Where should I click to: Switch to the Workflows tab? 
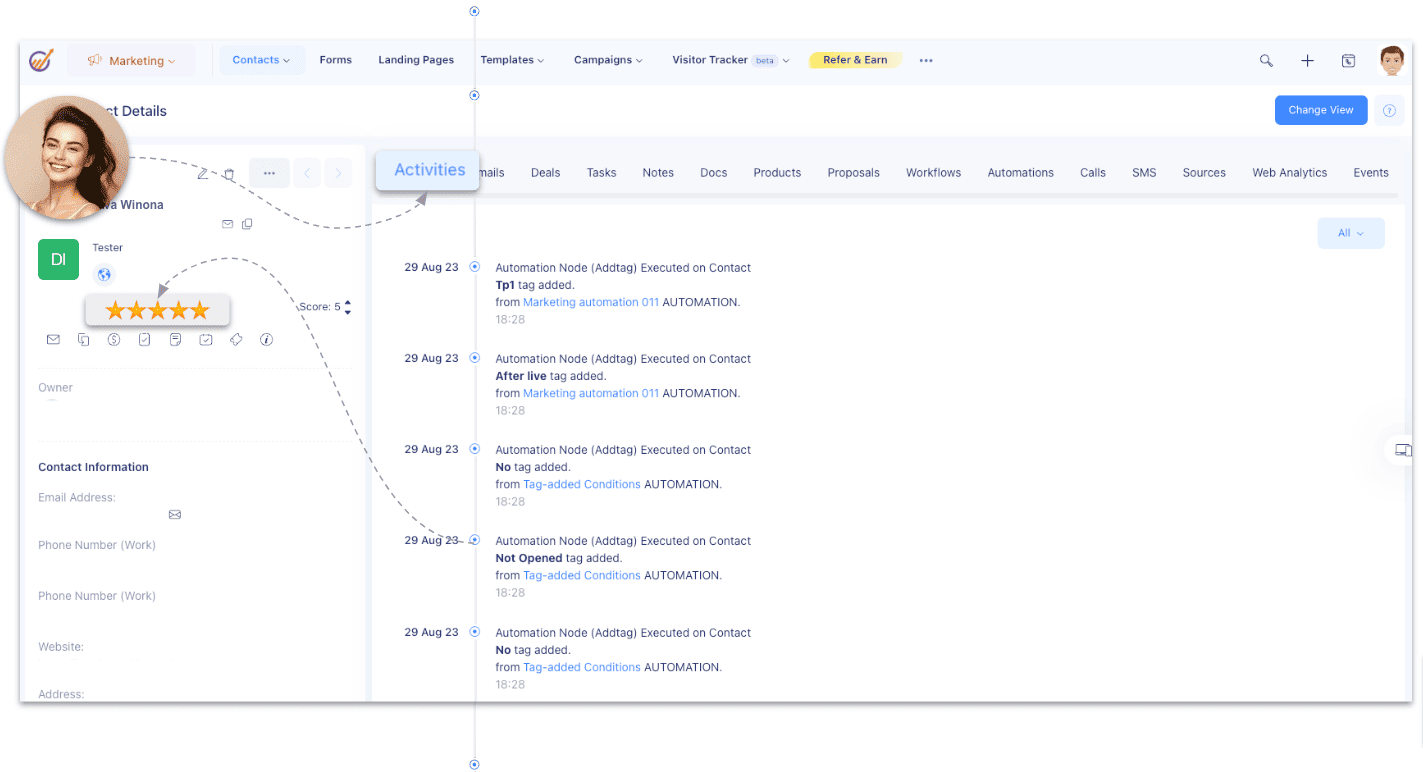[x=932, y=172]
